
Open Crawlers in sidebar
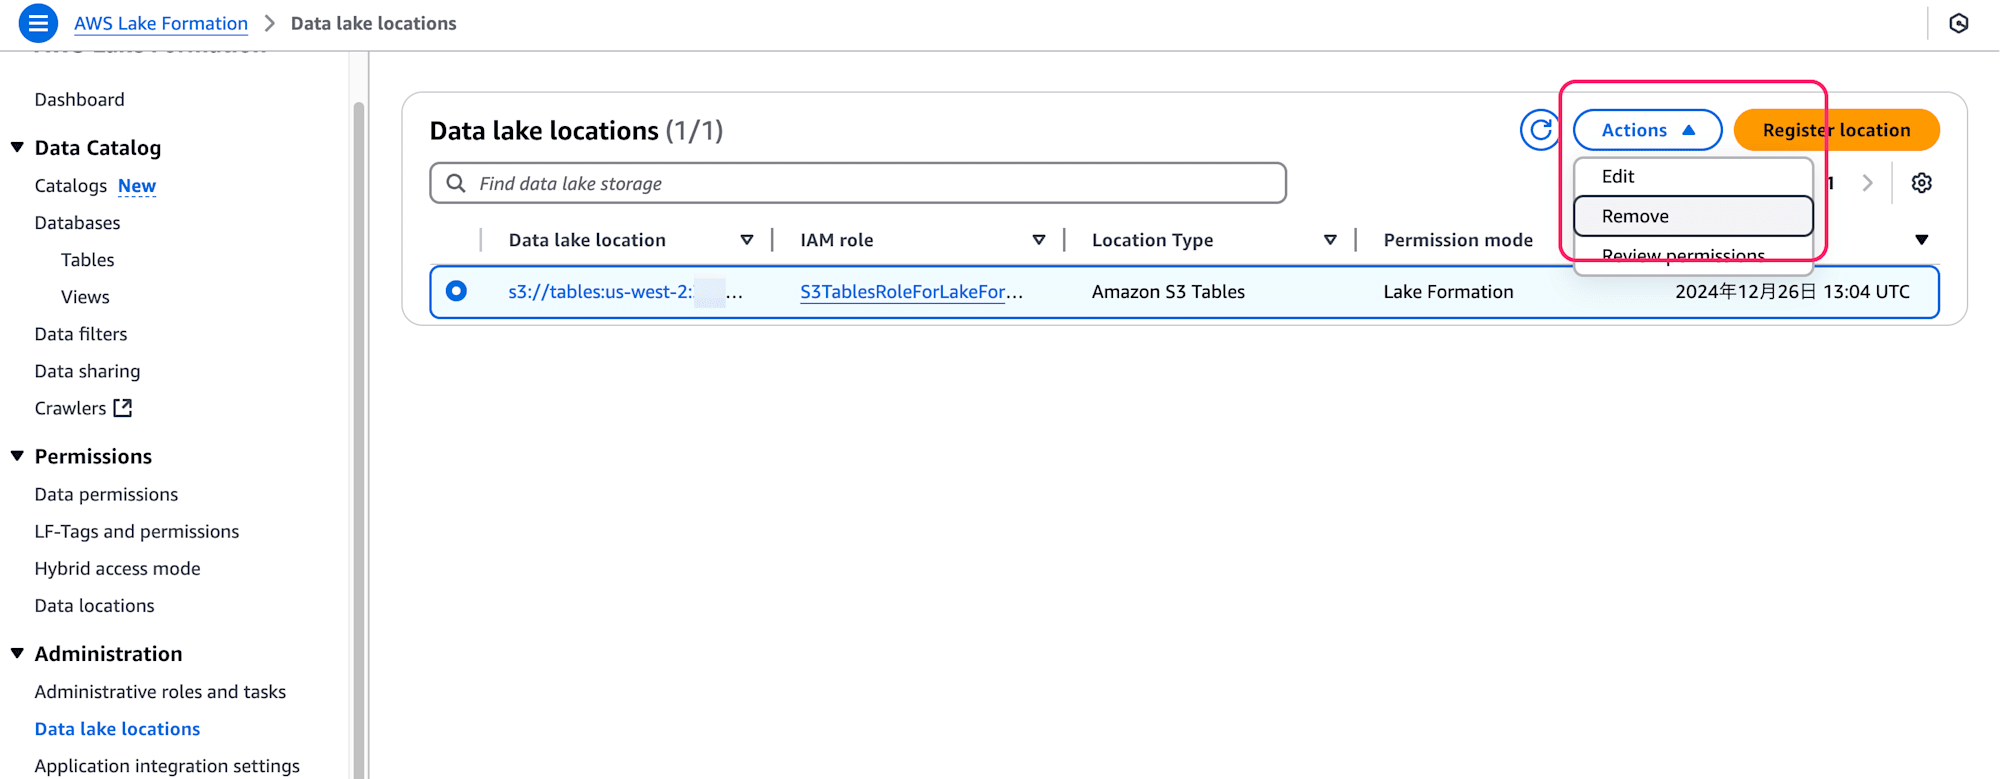(x=70, y=408)
